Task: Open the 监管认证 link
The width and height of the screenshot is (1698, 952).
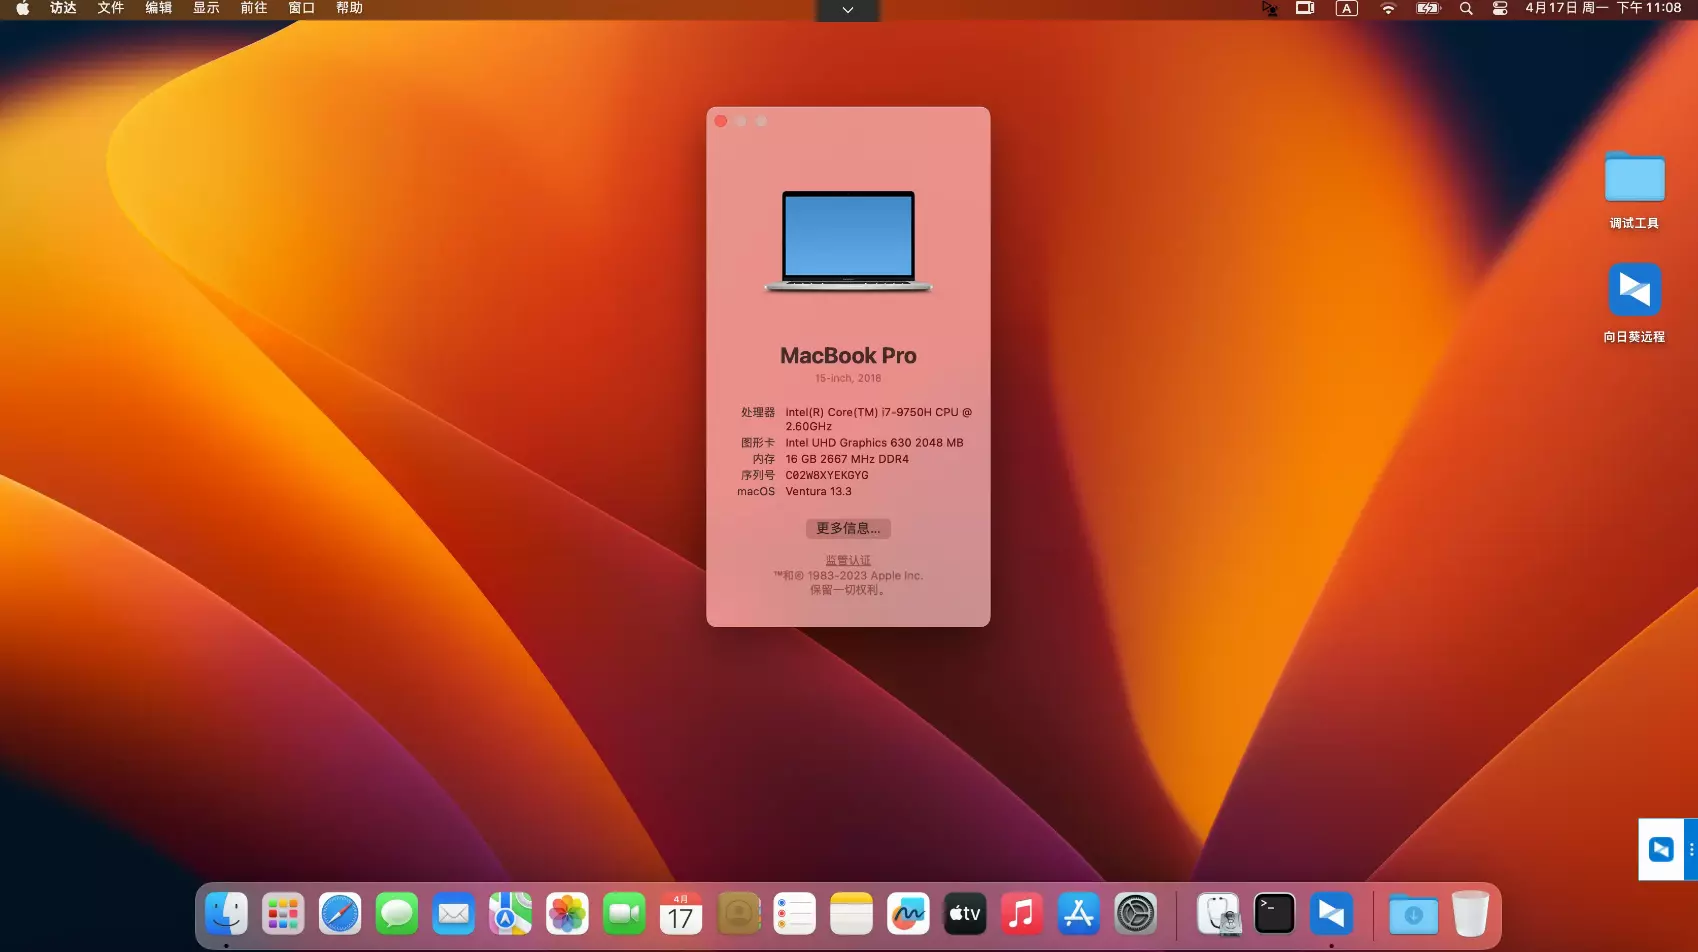Action: click(x=847, y=560)
